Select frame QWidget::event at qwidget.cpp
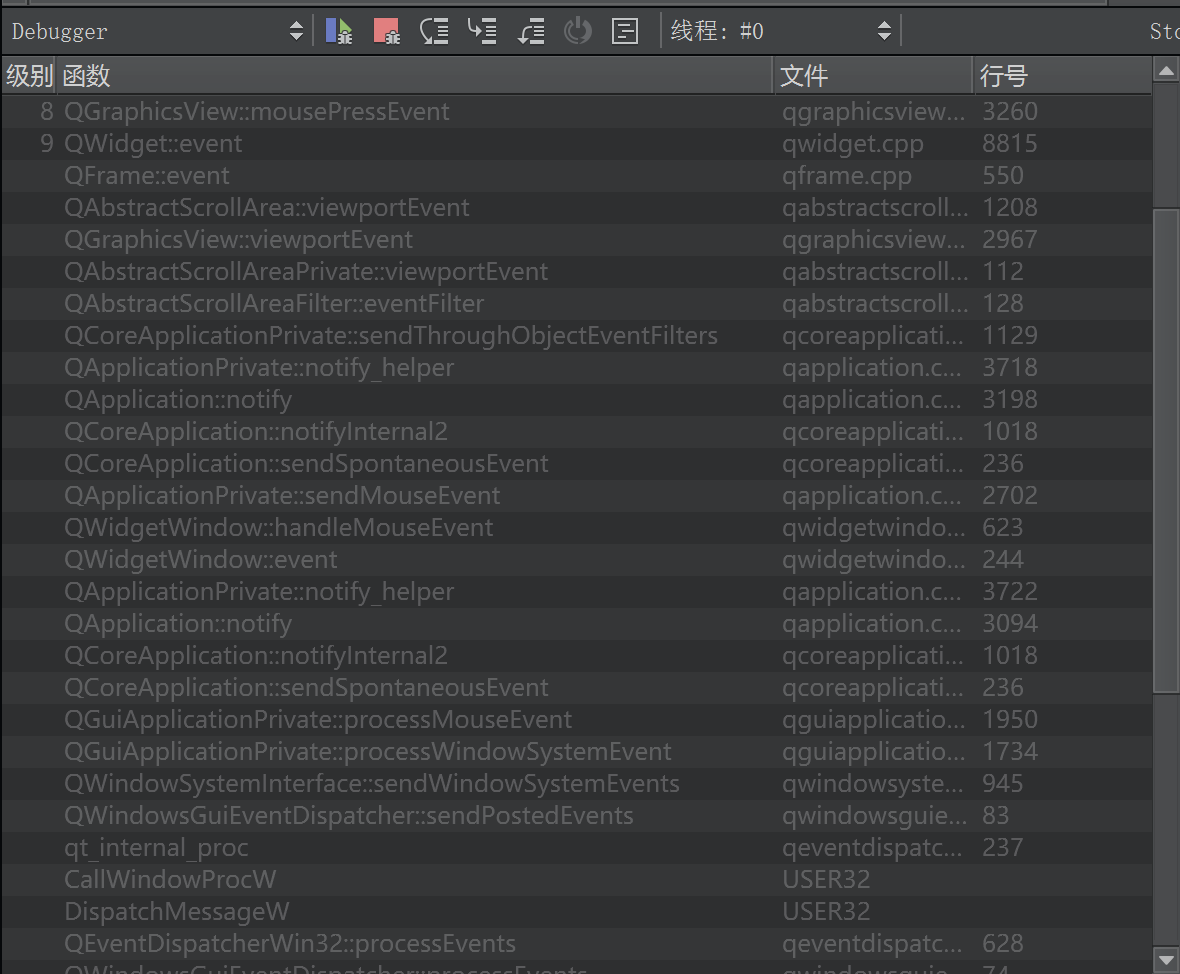This screenshot has height=974, width=1180. pos(153,143)
